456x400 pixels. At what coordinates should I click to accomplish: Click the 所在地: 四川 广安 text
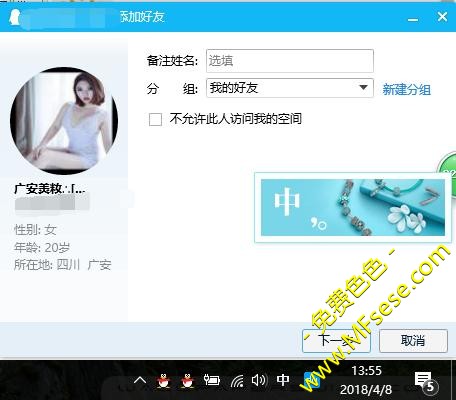tap(62, 265)
